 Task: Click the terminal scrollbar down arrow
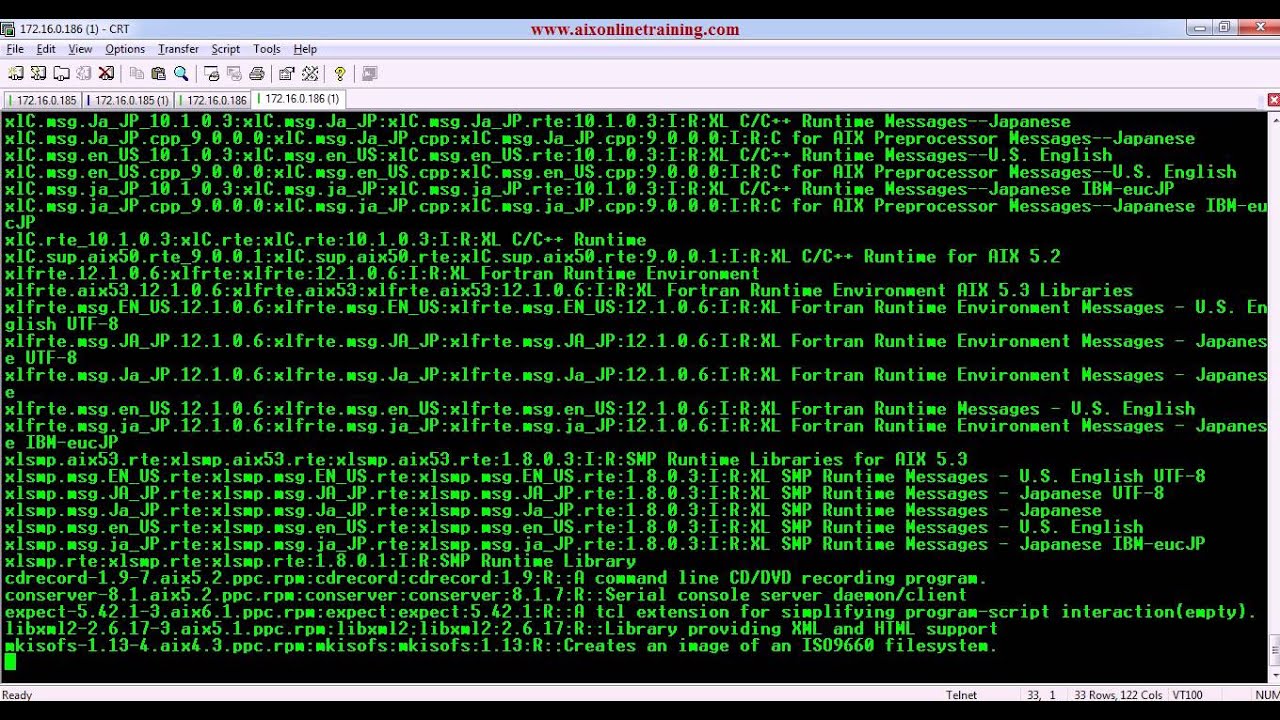point(1274,676)
